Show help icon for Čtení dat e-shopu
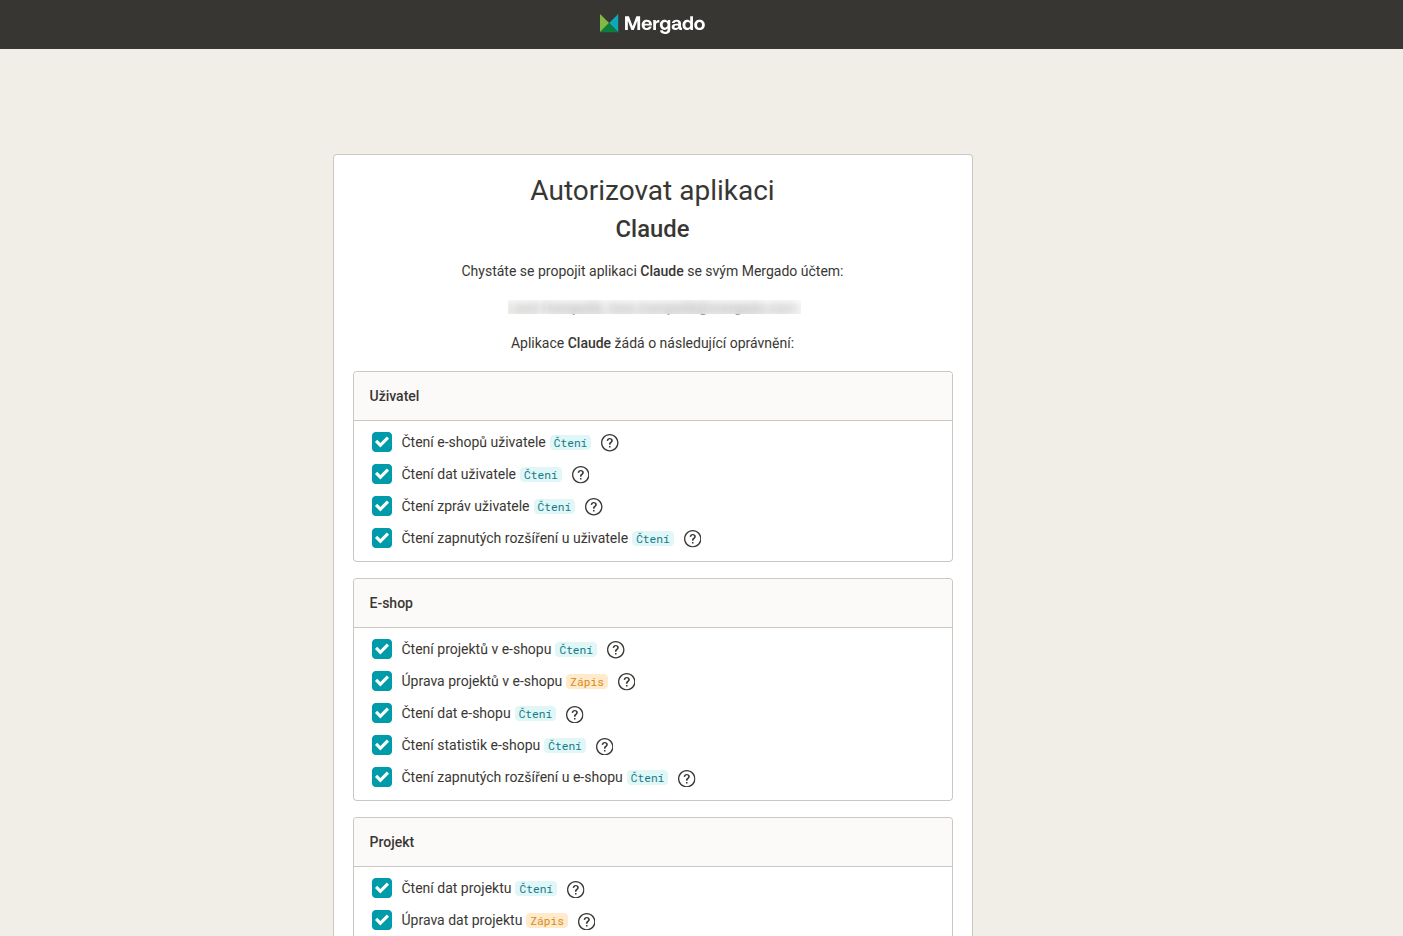 [x=575, y=714]
